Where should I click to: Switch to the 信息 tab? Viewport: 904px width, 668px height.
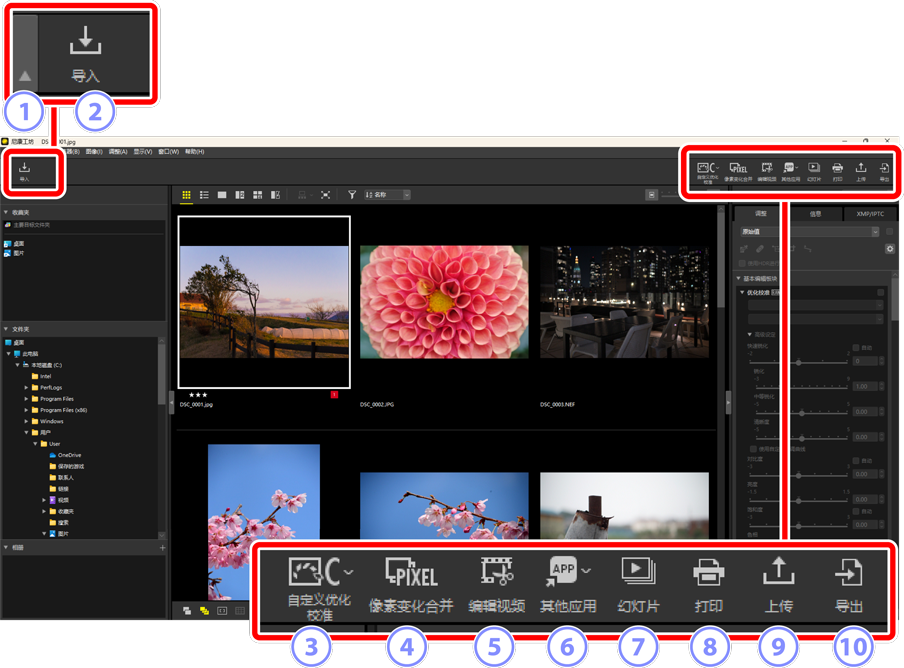pos(815,214)
